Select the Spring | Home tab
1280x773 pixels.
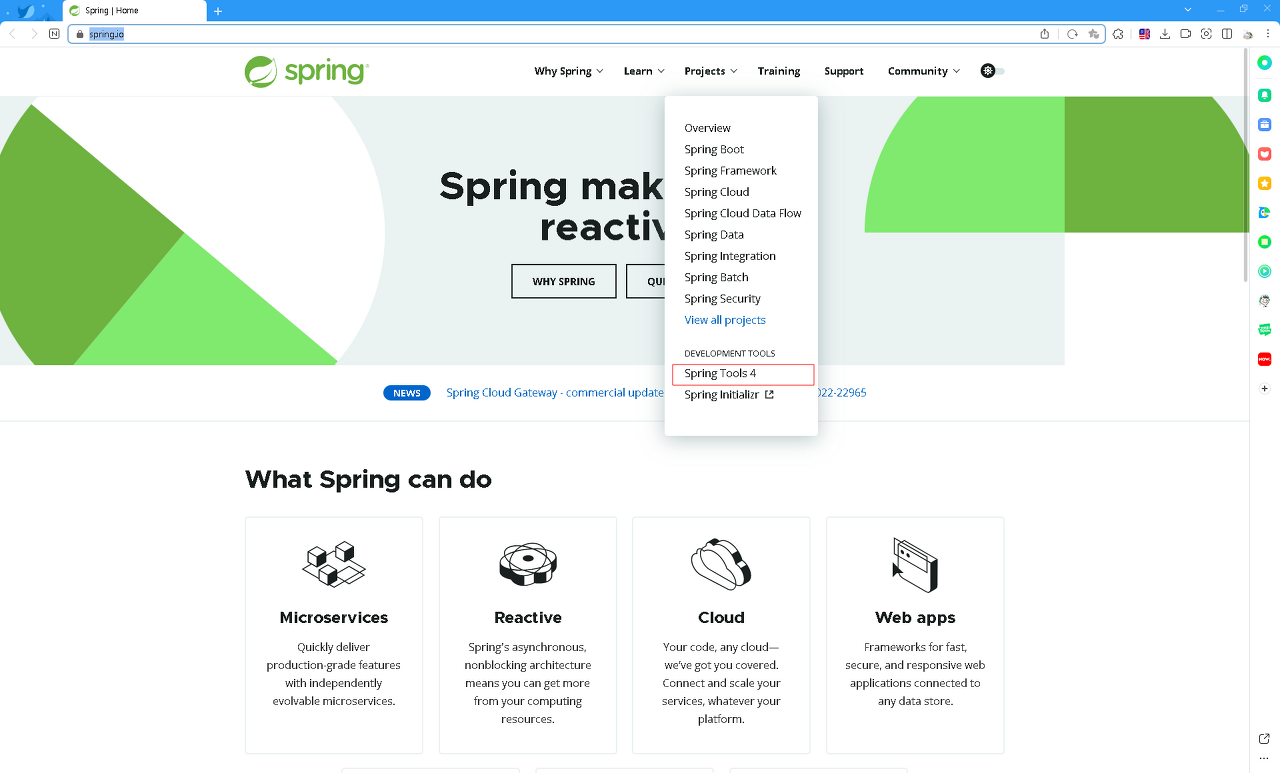[134, 11]
